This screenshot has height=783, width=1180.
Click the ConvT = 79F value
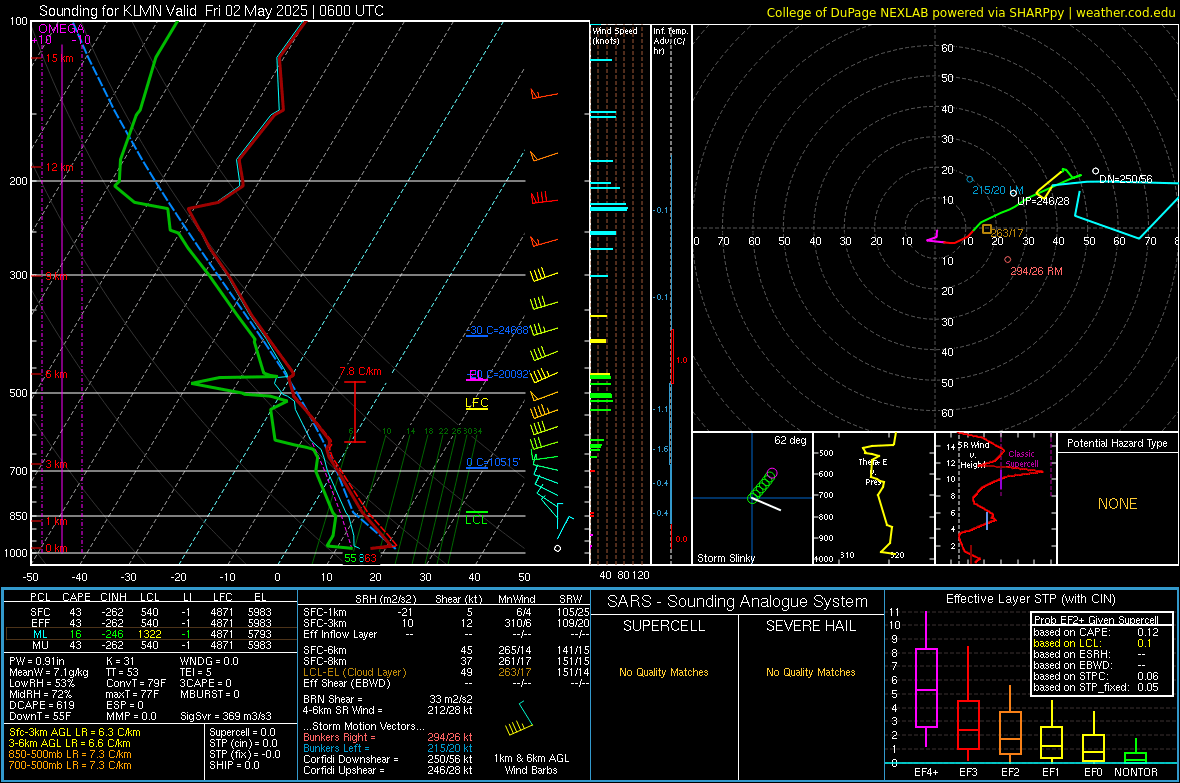136,683
